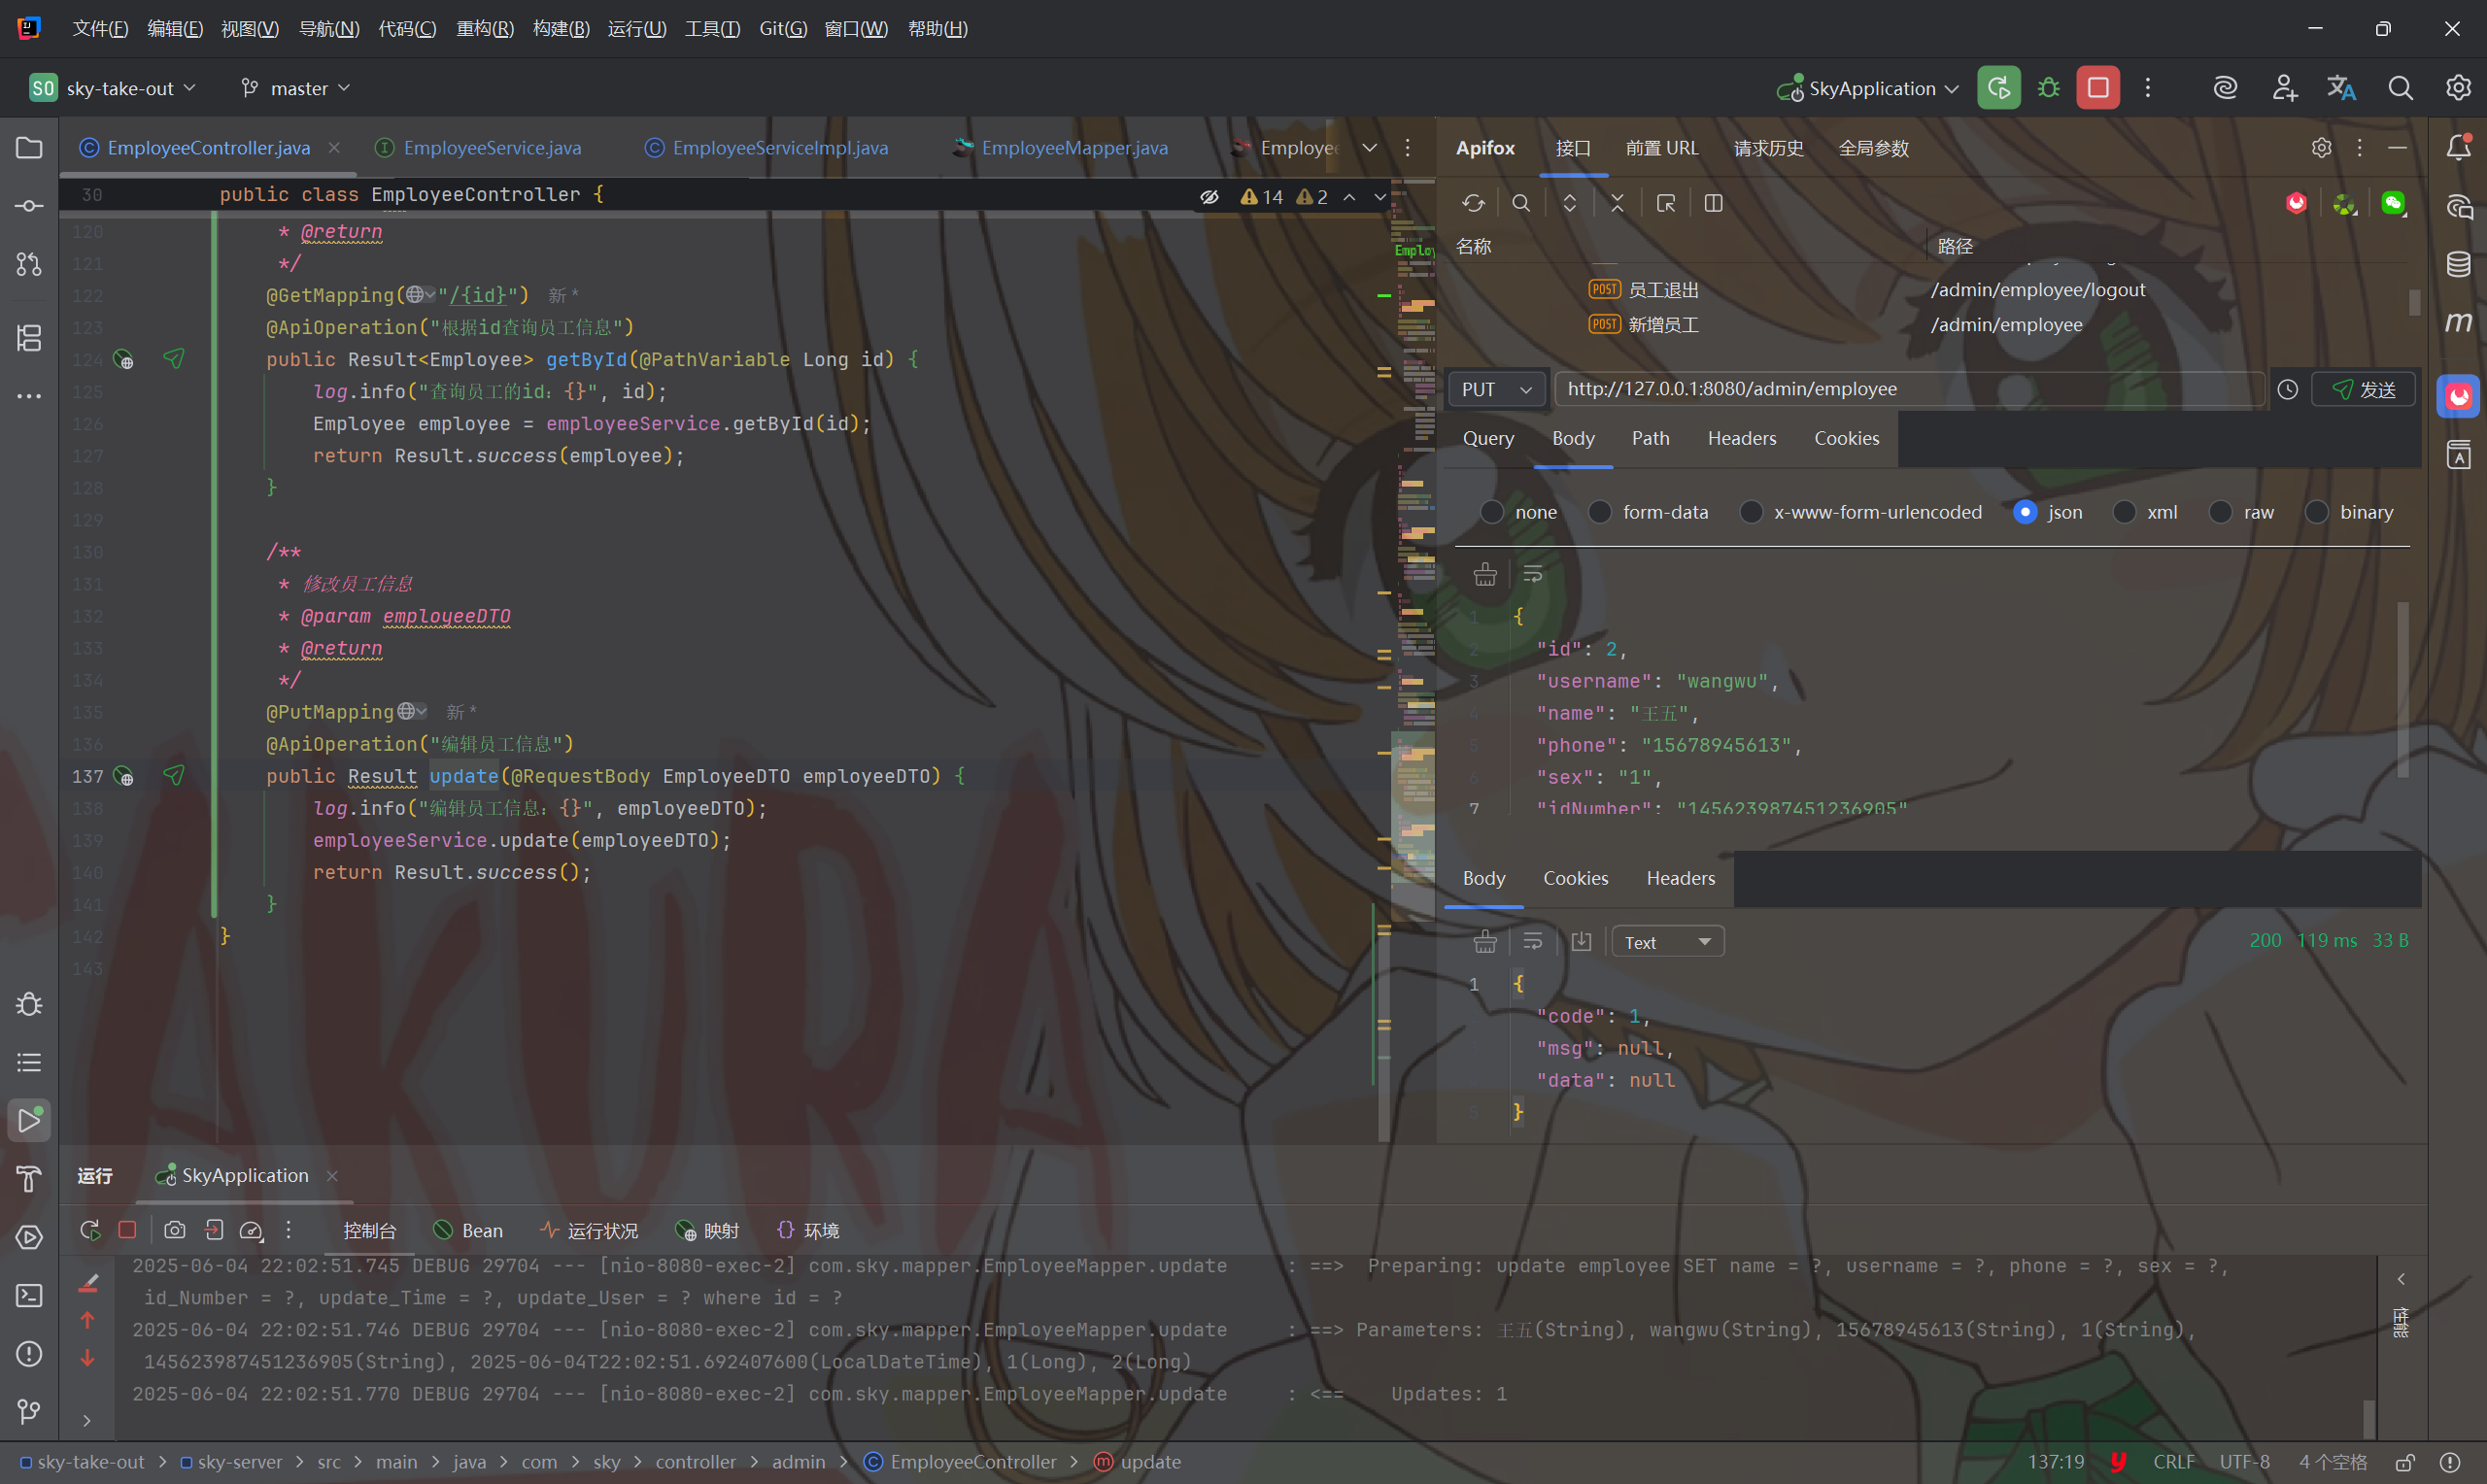Click the 发送 send button

click(2364, 389)
